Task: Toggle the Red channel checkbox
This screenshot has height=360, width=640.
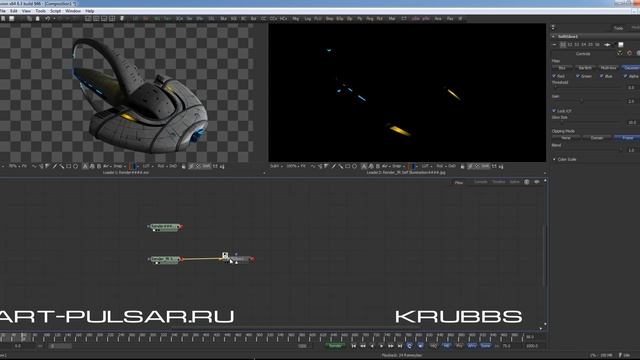Action: point(554,76)
